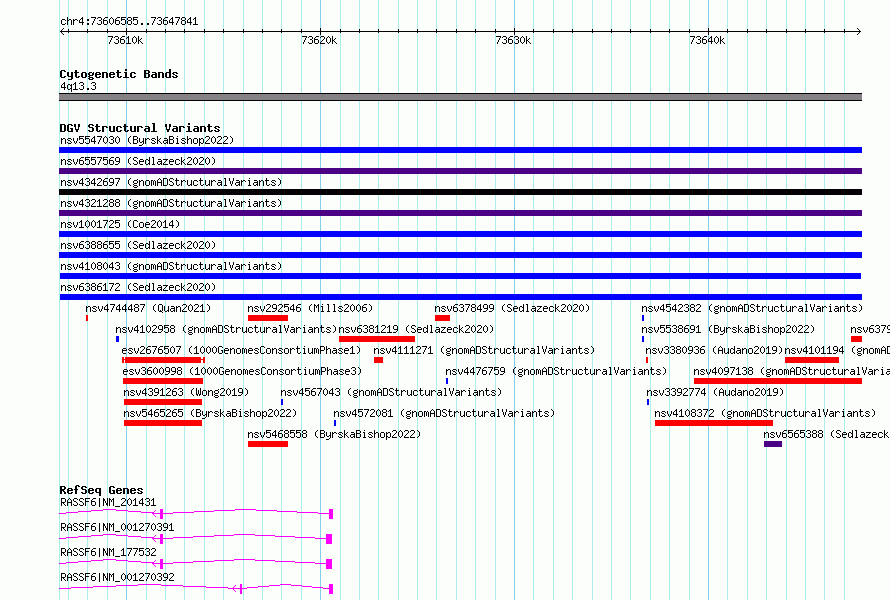The height and width of the screenshot is (600, 890).
Task: Click the red bar under nsv5465265
Action: coord(163,423)
